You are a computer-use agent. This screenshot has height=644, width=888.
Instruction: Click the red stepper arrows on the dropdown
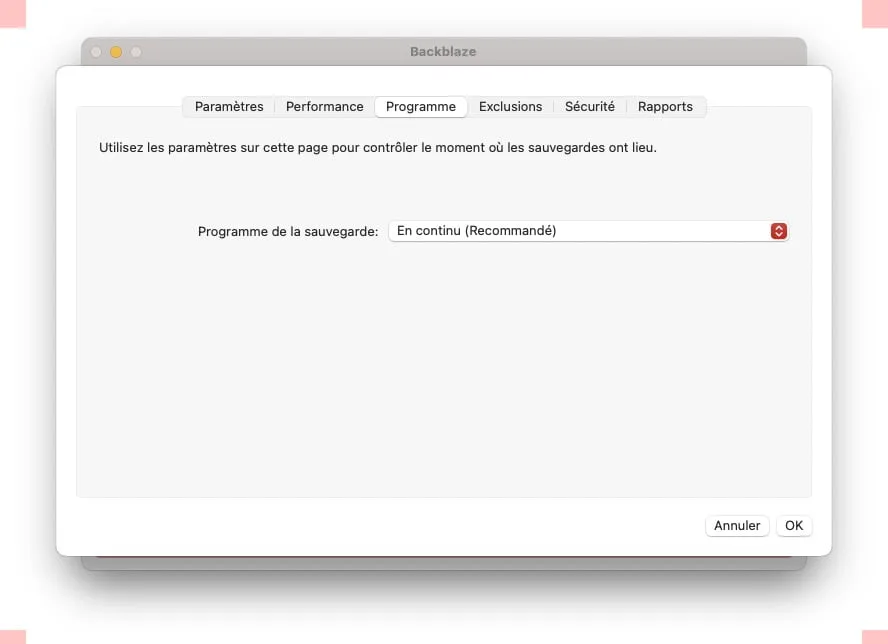(778, 230)
